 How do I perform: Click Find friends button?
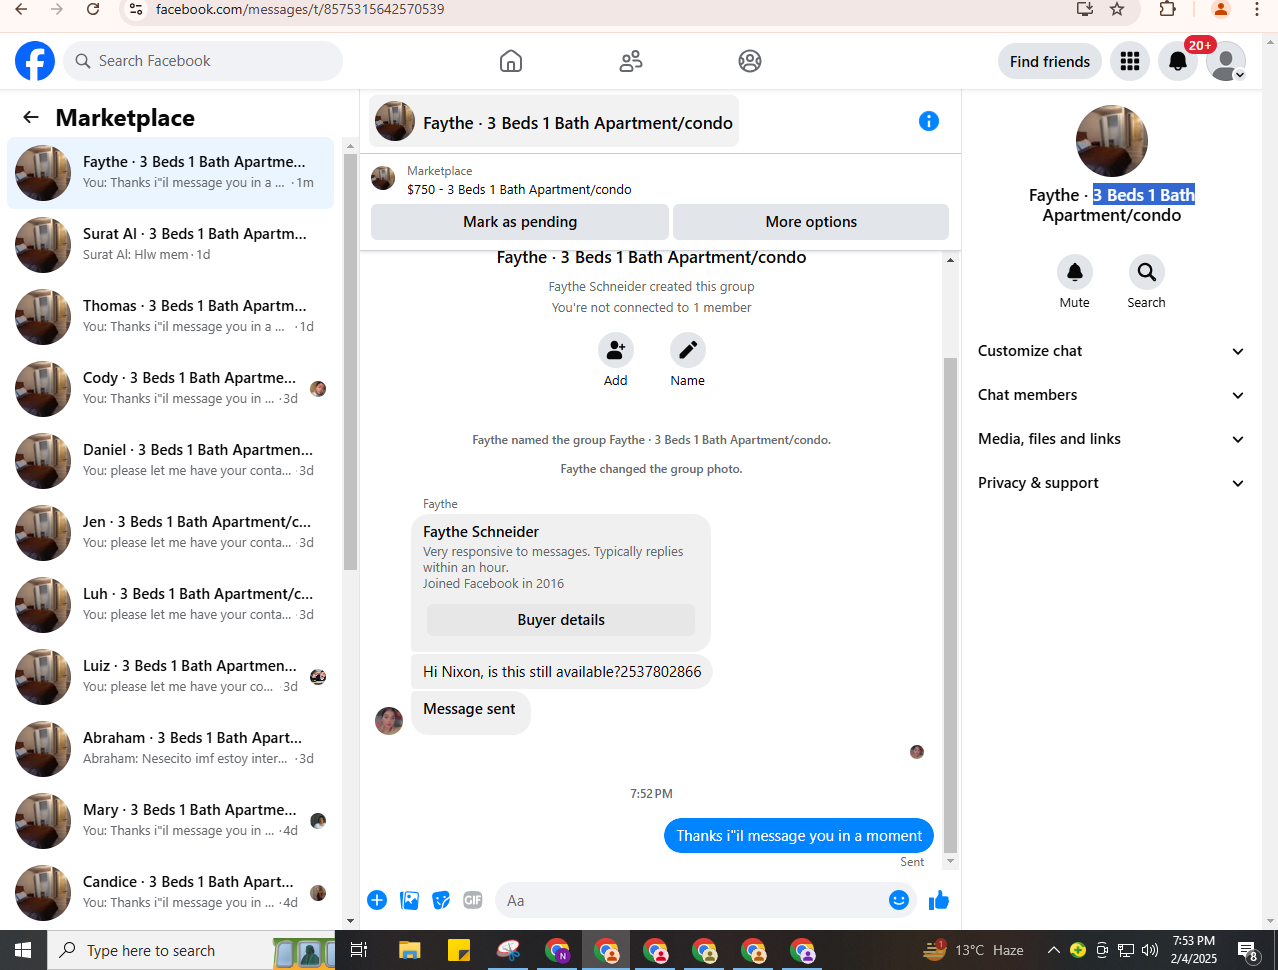(1050, 61)
